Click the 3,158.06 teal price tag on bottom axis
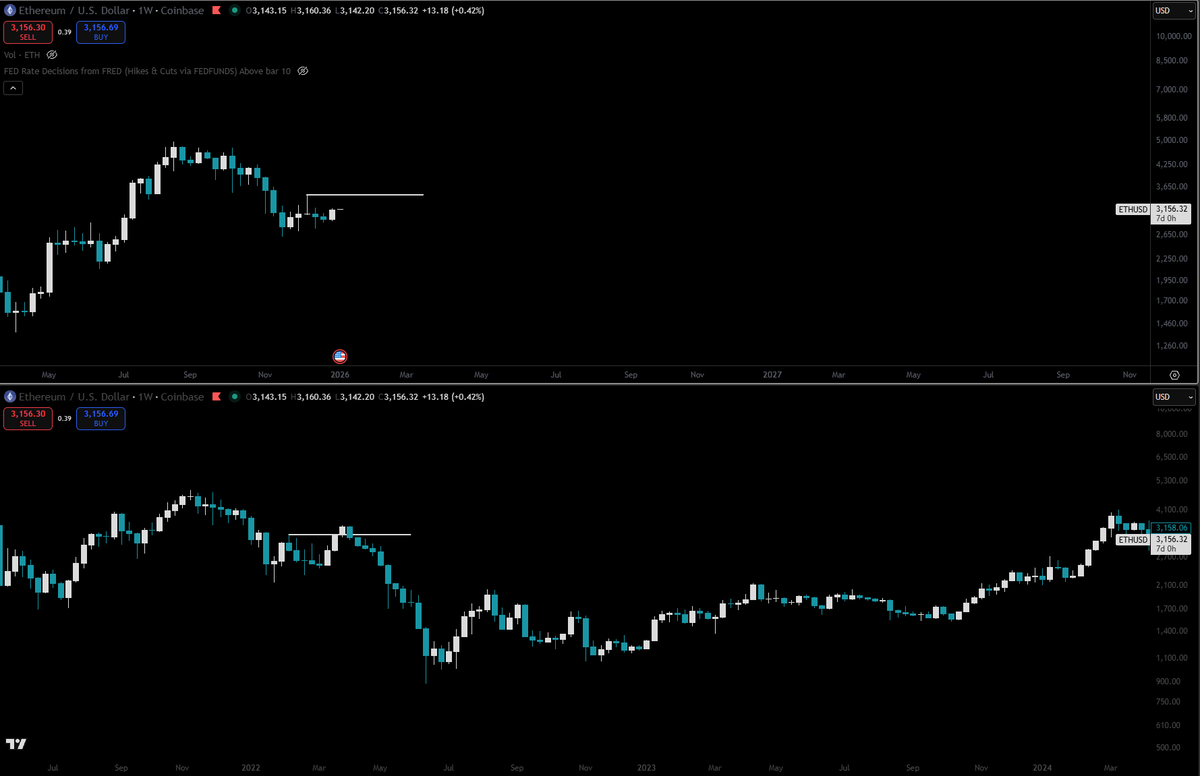Image resolution: width=1200 pixels, height=776 pixels. [1170, 527]
